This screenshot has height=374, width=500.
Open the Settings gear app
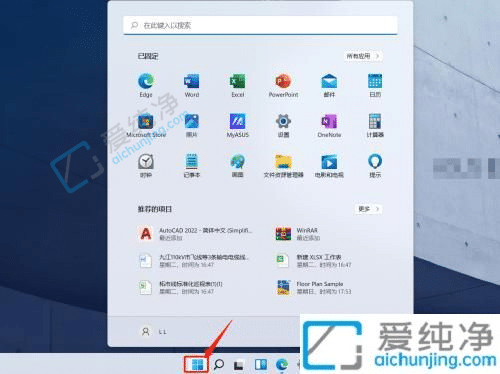point(283,126)
